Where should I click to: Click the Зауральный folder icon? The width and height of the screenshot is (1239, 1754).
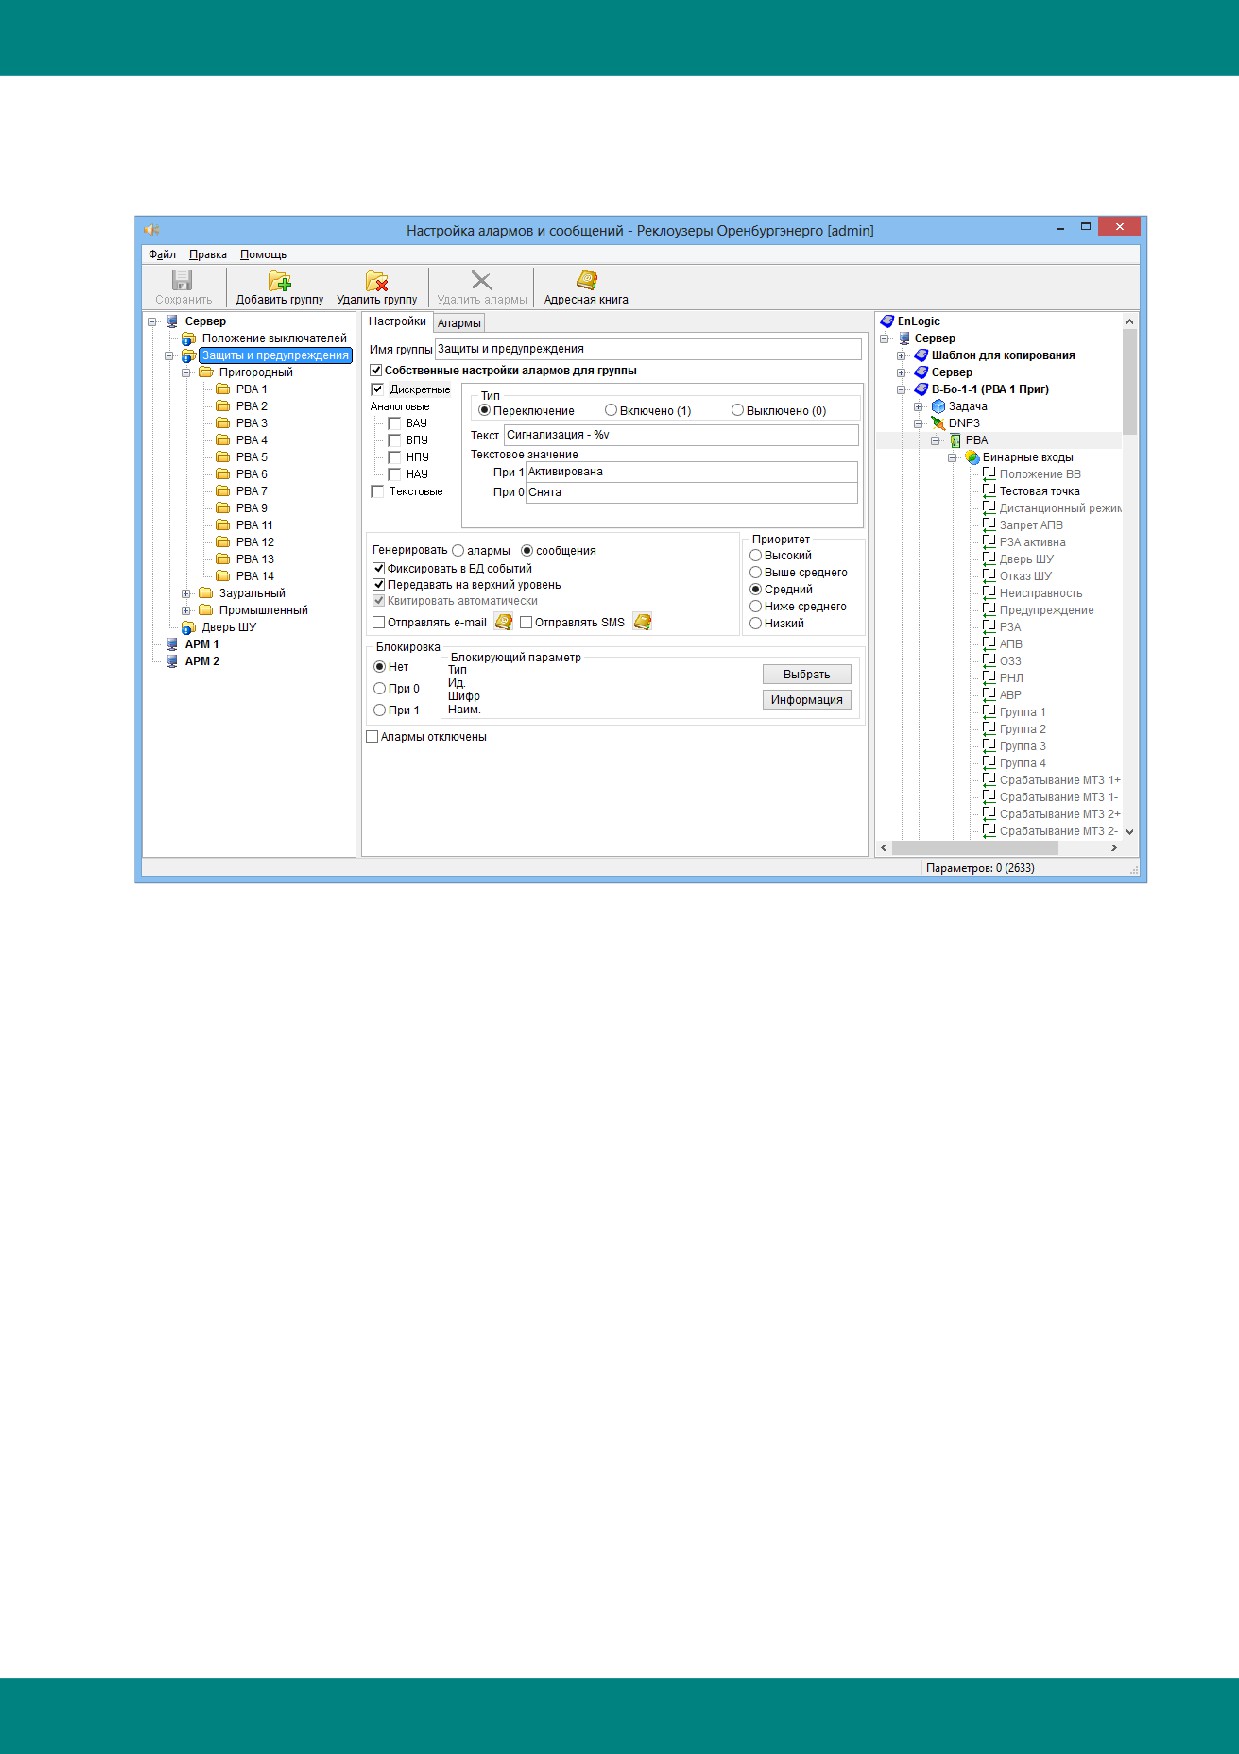click(206, 593)
